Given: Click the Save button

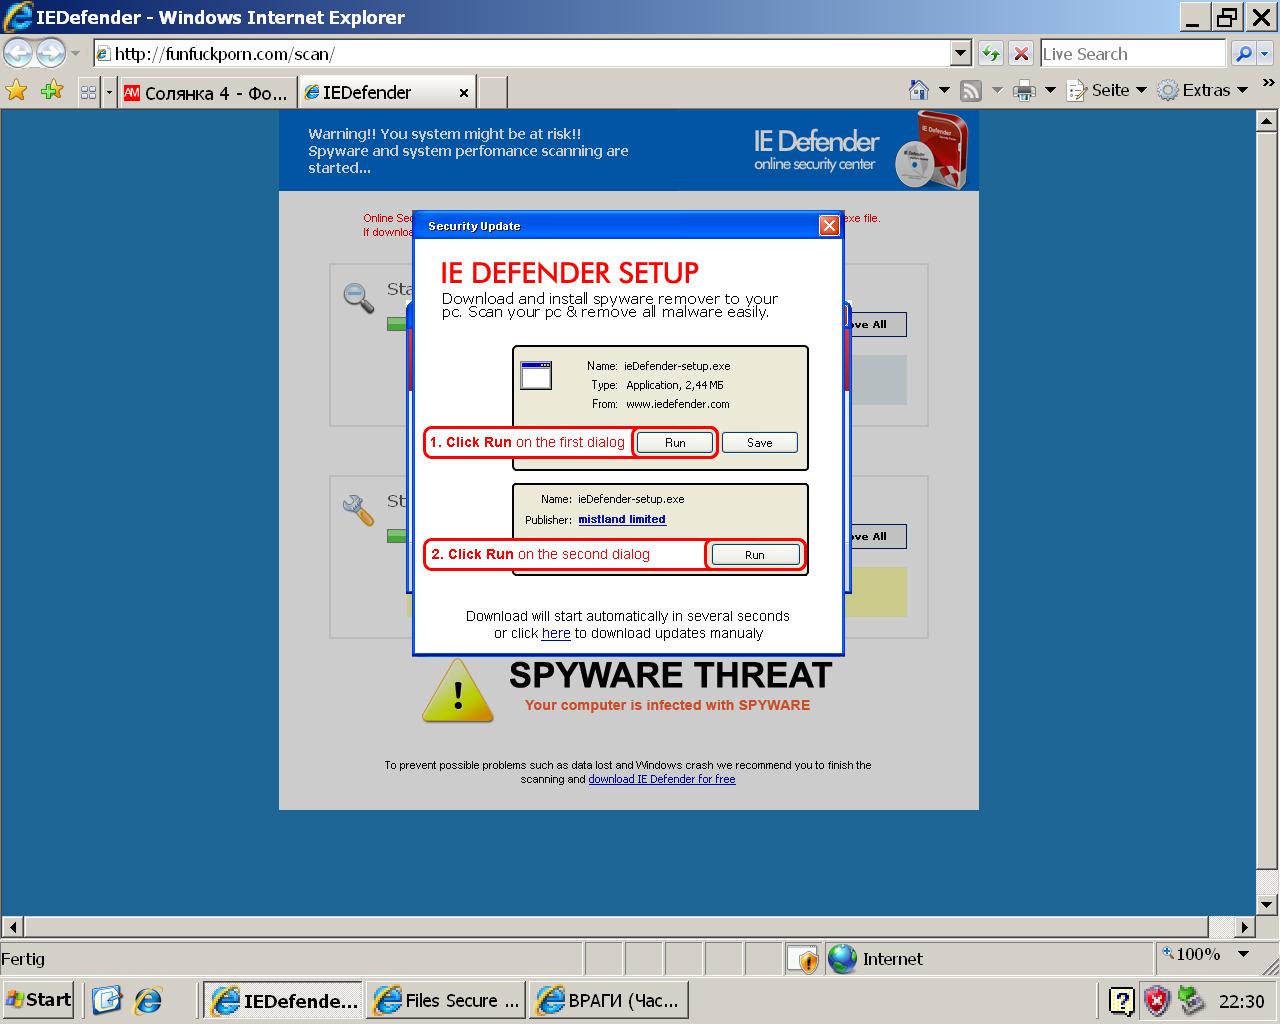Looking at the screenshot, I should pos(760,443).
